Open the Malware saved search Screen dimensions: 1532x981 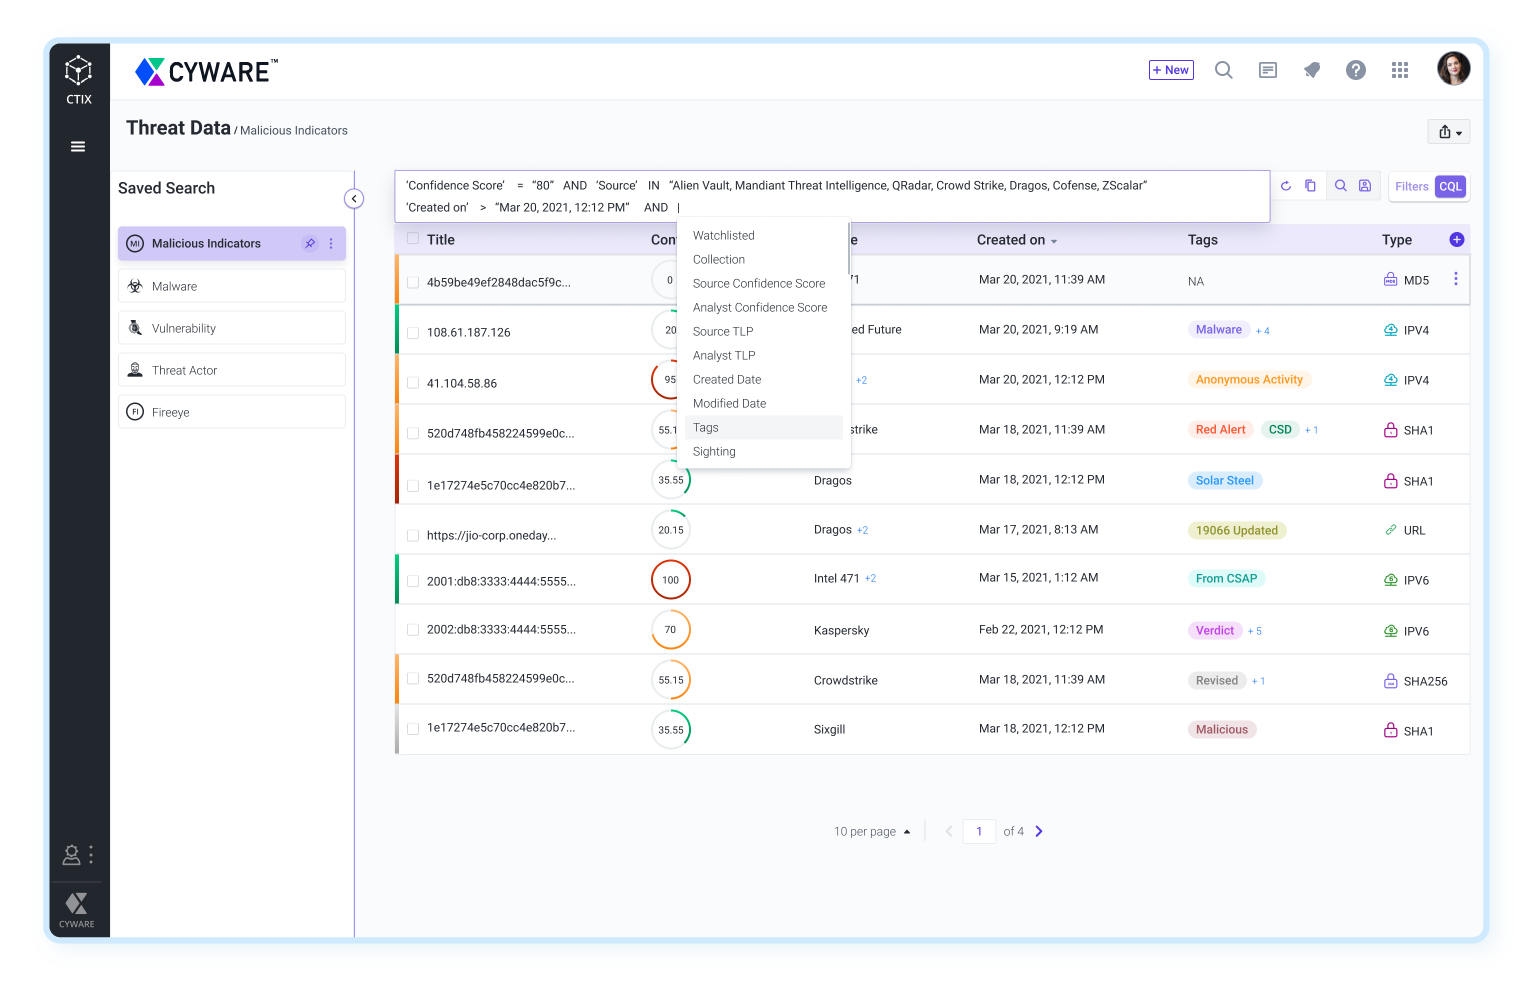(232, 286)
